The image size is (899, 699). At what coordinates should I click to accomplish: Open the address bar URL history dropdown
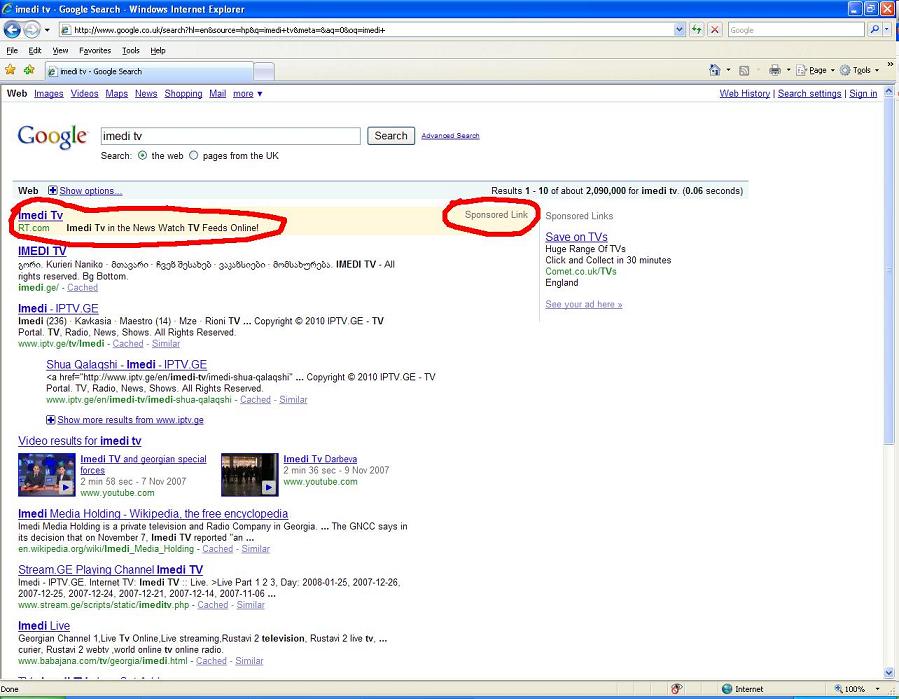679,30
